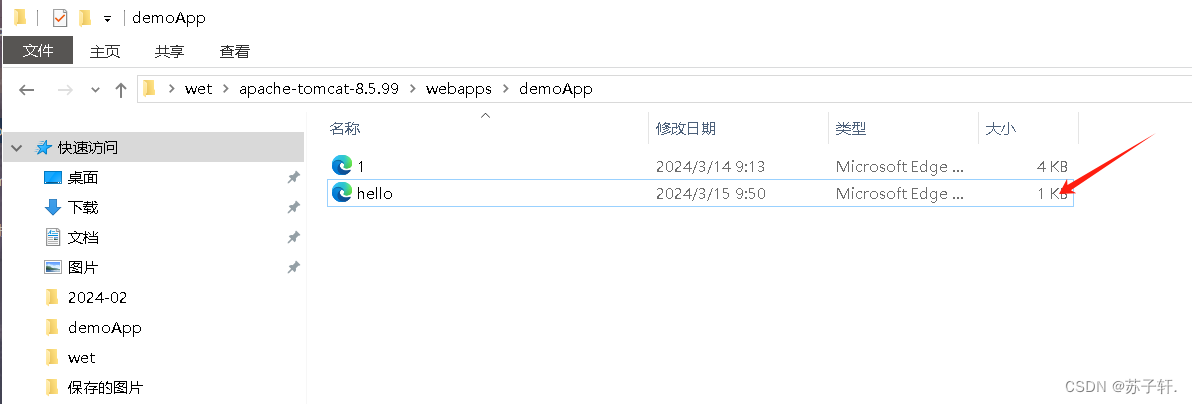Switch to the 查看 ribbon tab

(x=235, y=52)
